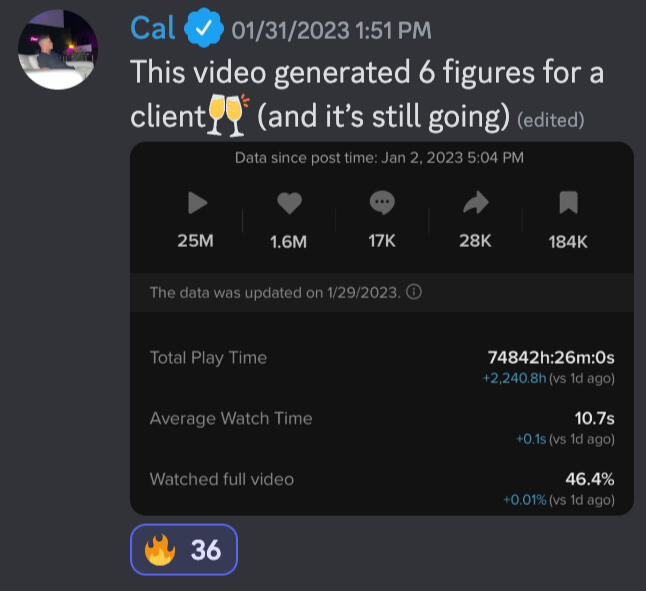
Task: Open the embedded analytics image
Action: coord(382,328)
